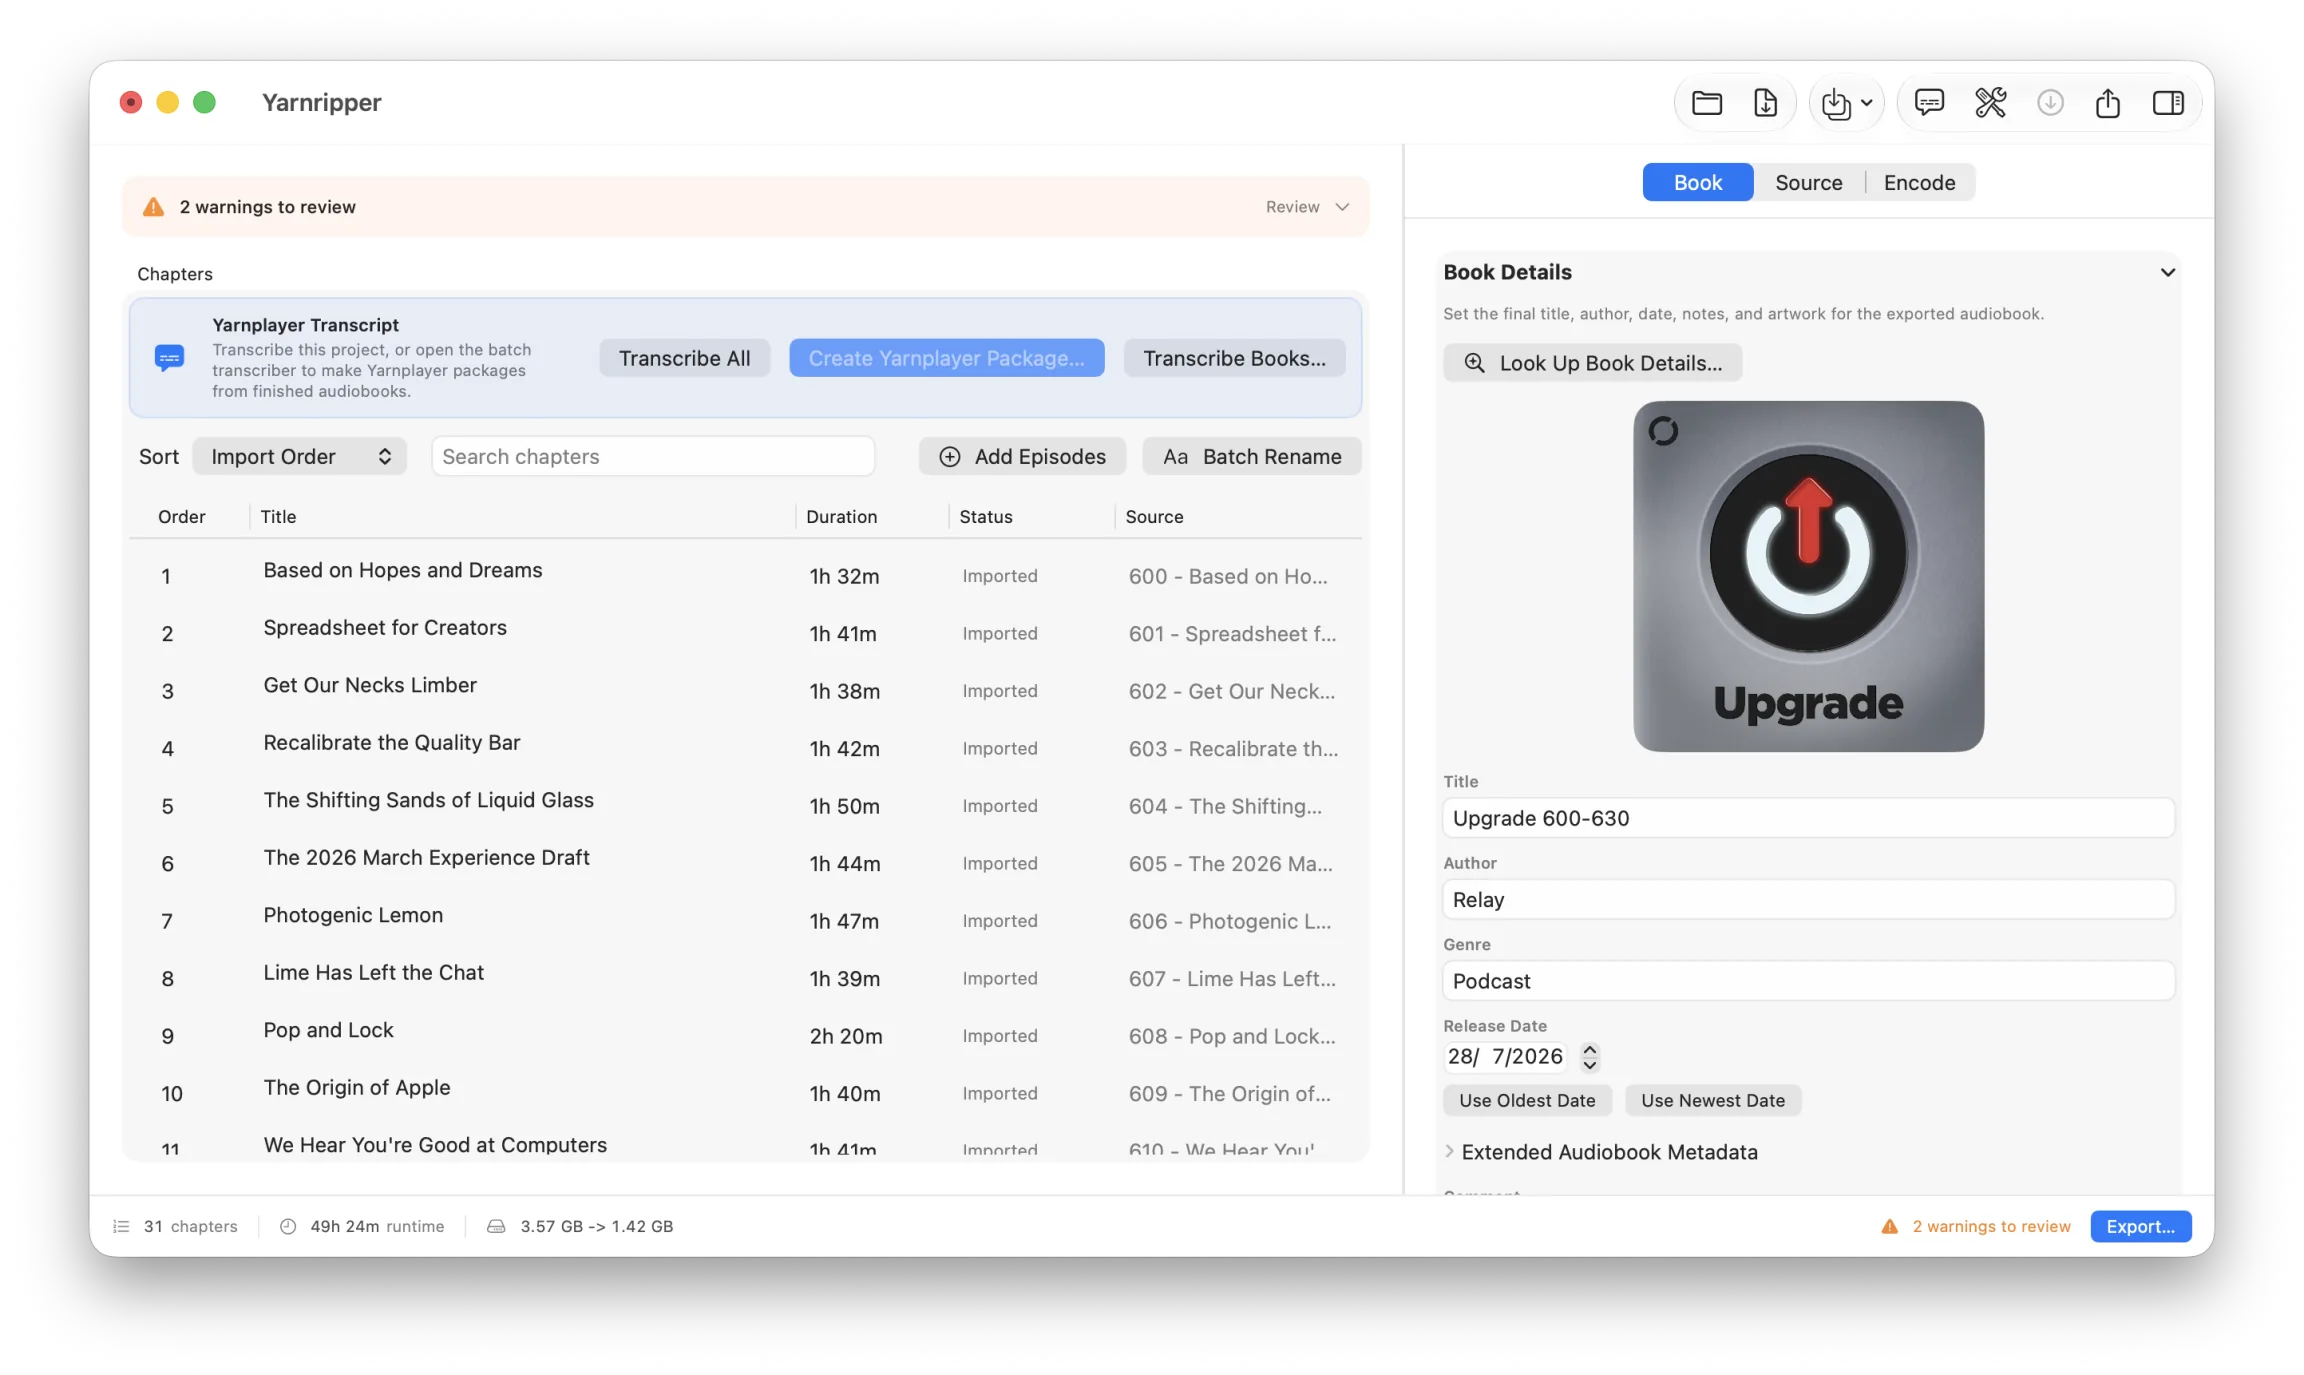
Task: Click Transcribe Books button
Action: [x=1234, y=358]
